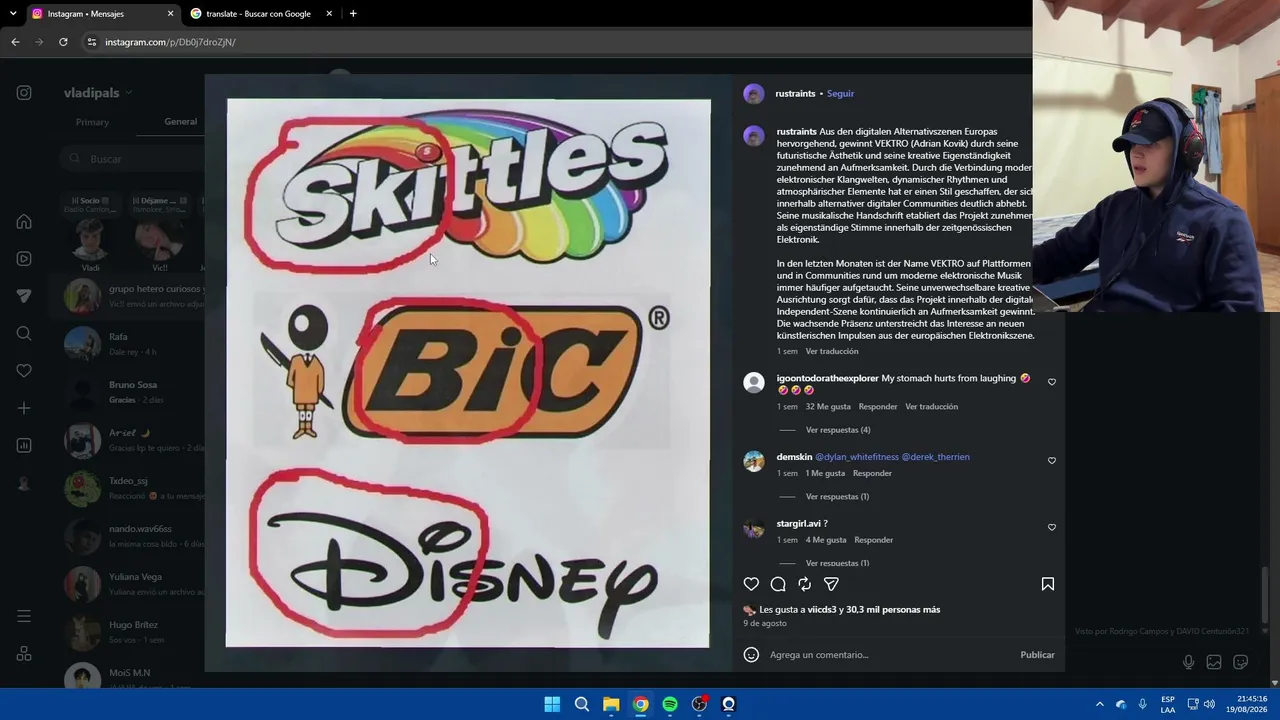Image resolution: width=1280 pixels, height=720 pixels.
Task: Open the Rafa conversation
Action: click(133, 344)
